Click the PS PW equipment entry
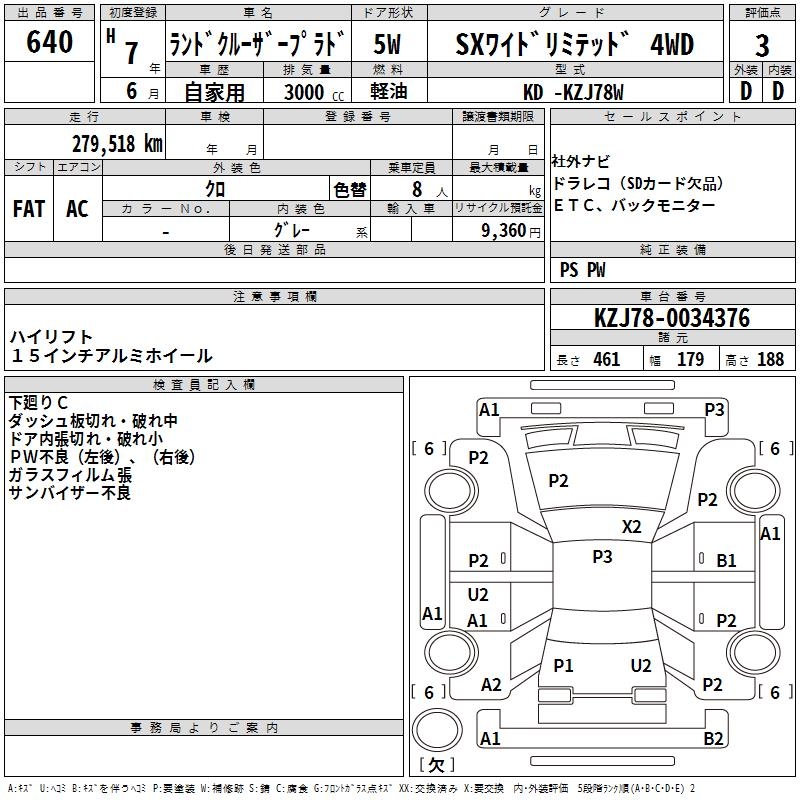 [583, 270]
